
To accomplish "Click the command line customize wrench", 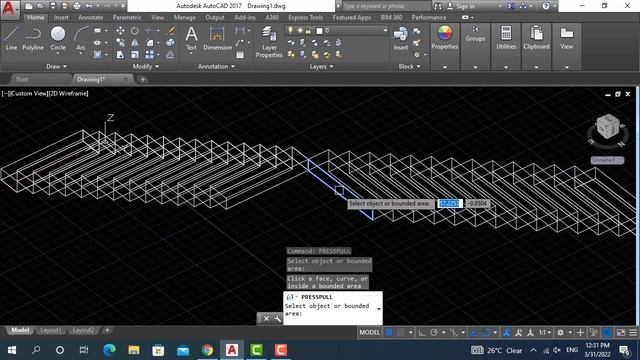I will pos(277,318).
